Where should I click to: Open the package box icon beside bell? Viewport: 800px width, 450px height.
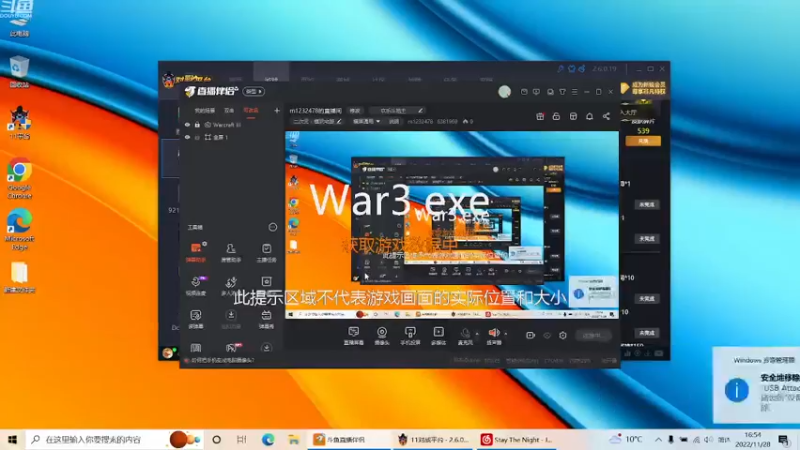573,117
